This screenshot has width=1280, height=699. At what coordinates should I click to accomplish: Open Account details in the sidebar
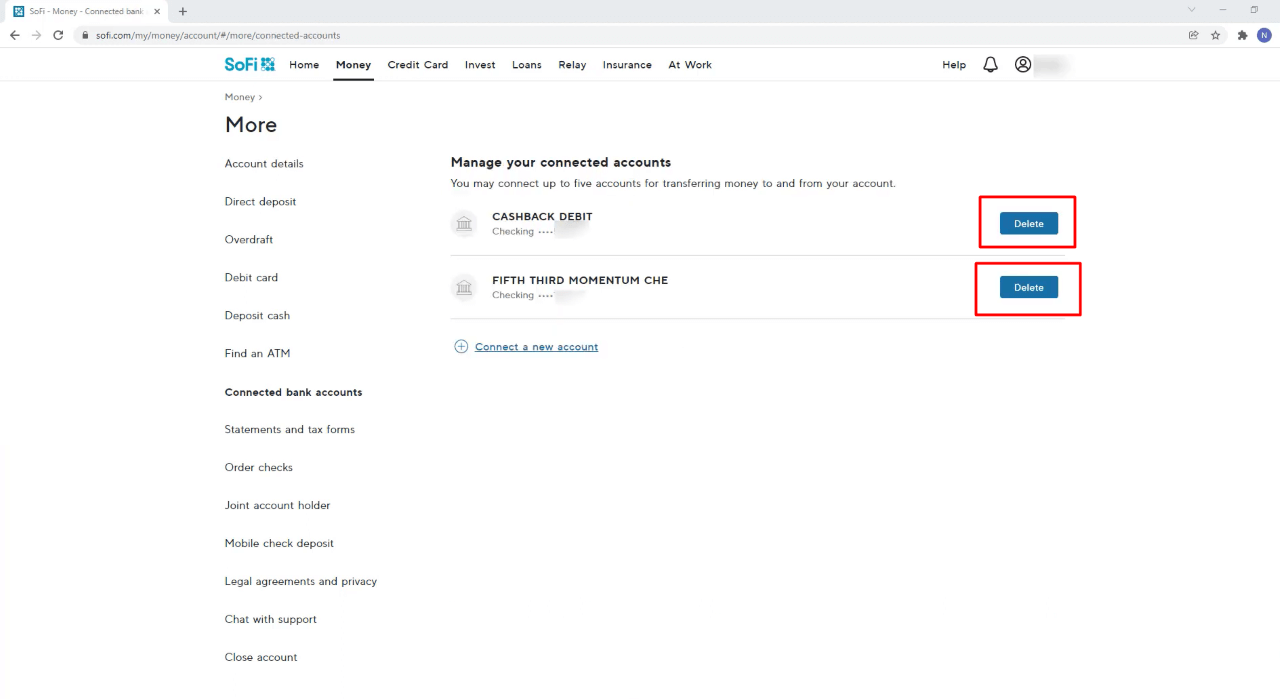click(264, 164)
